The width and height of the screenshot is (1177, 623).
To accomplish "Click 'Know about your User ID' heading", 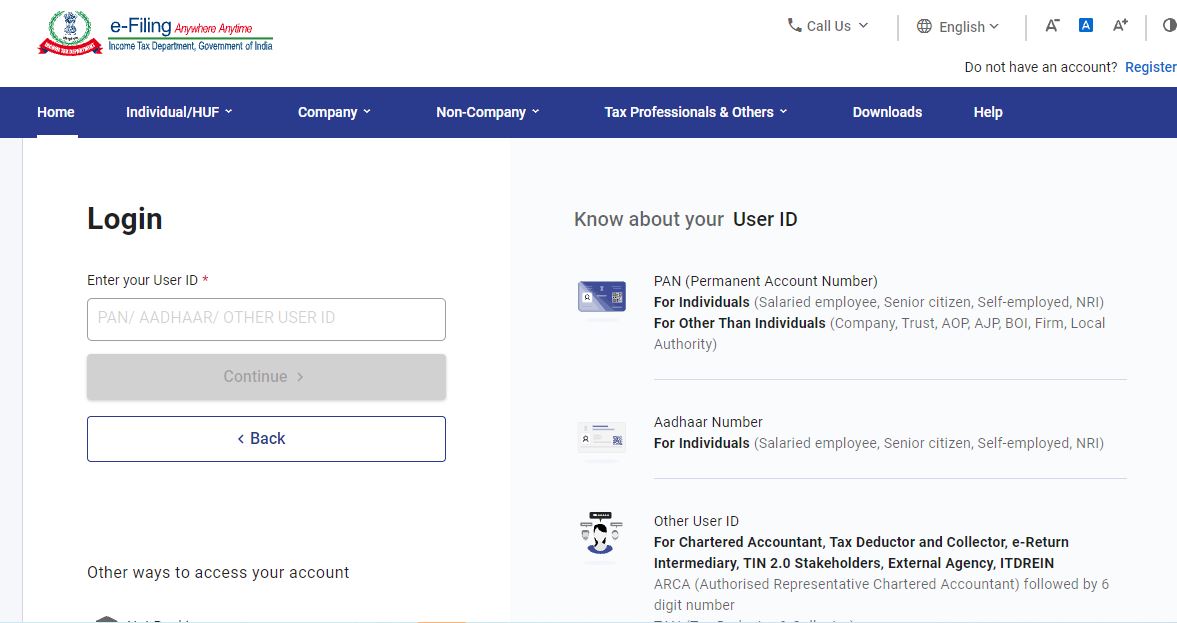I will (685, 219).
